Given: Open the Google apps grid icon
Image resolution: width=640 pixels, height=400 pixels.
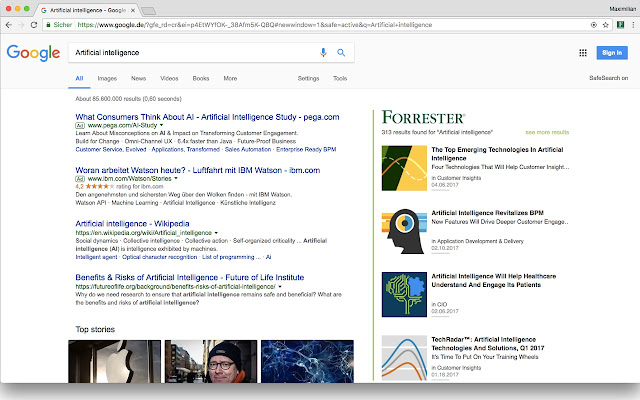Looking at the screenshot, I should tap(583, 53).
